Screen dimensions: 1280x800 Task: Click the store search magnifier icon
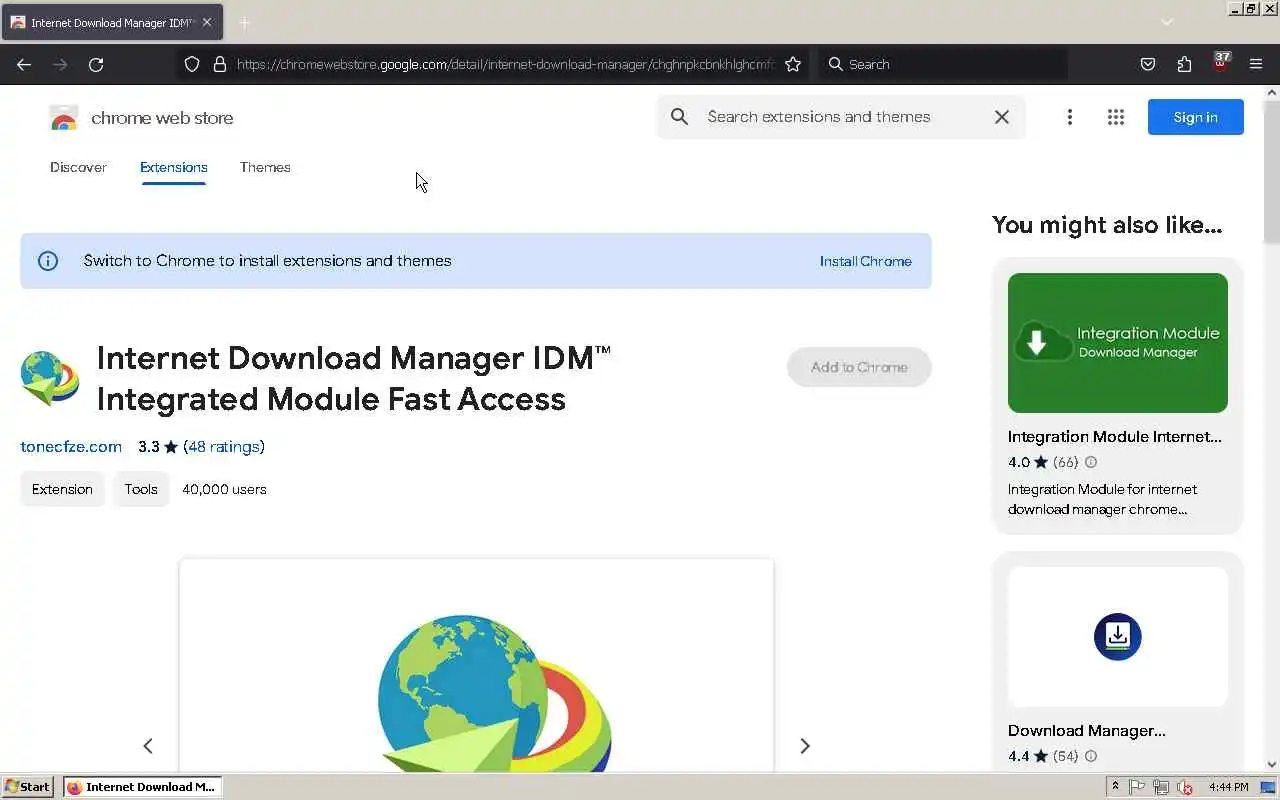pos(679,117)
